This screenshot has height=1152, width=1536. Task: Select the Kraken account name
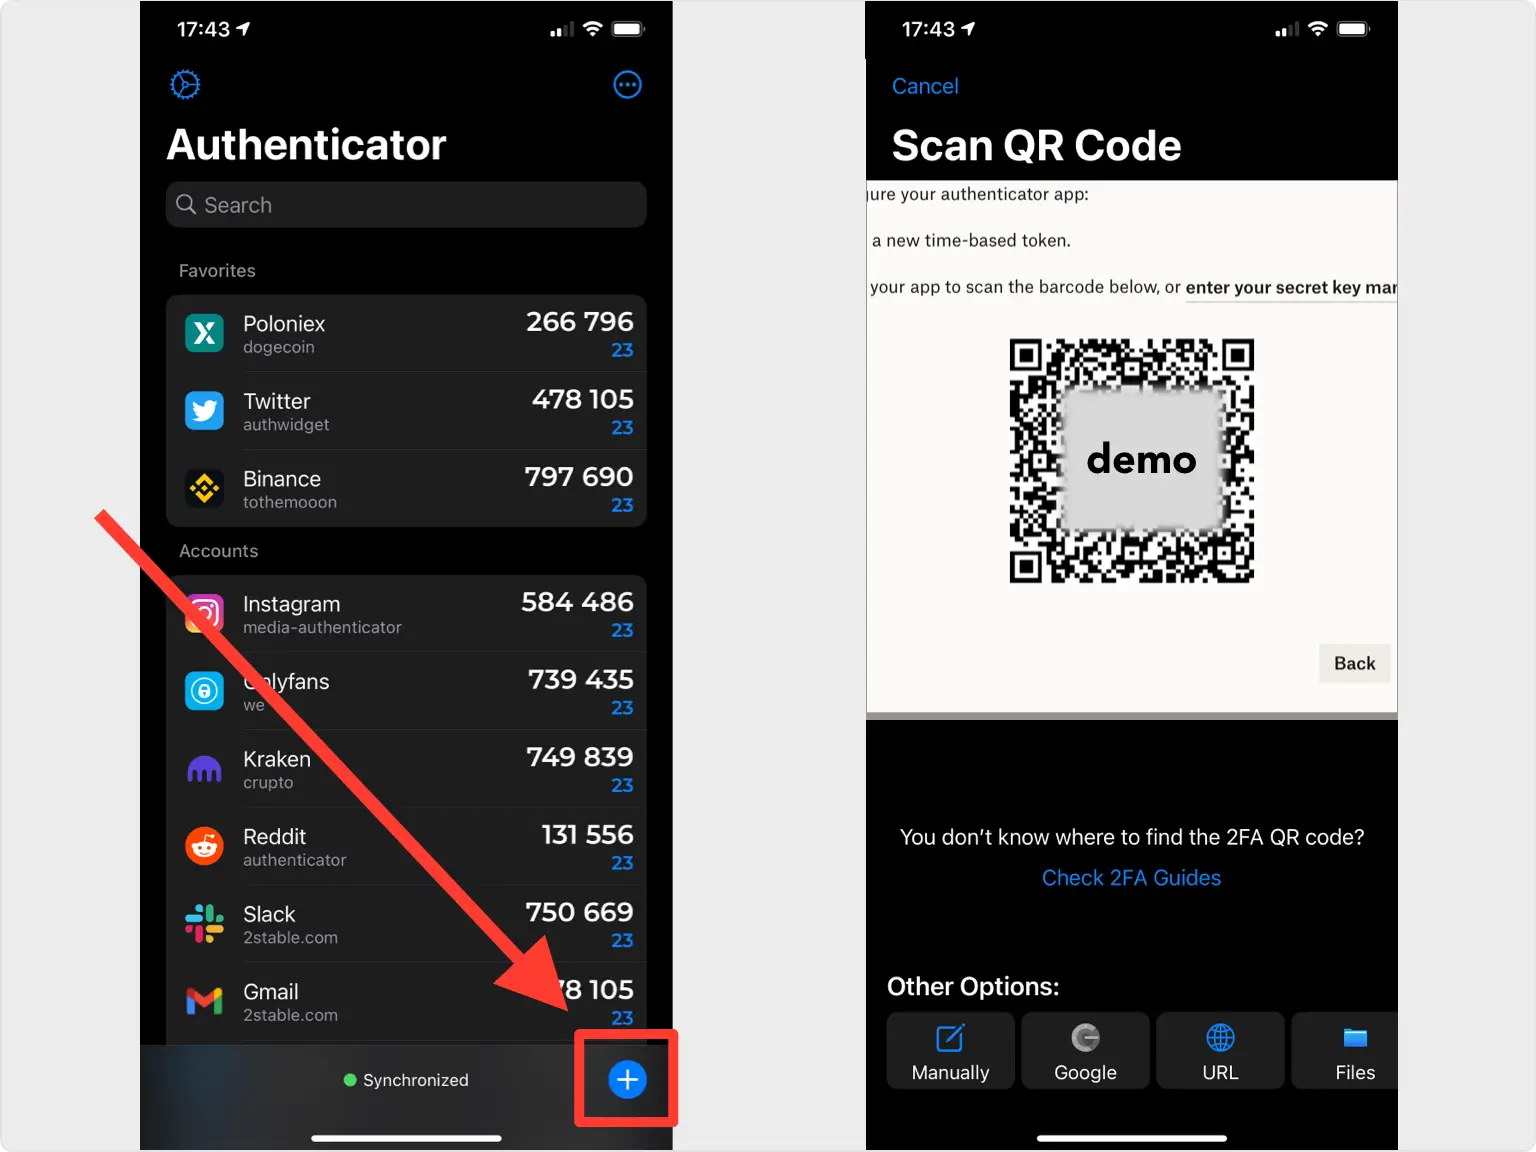point(277,759)
